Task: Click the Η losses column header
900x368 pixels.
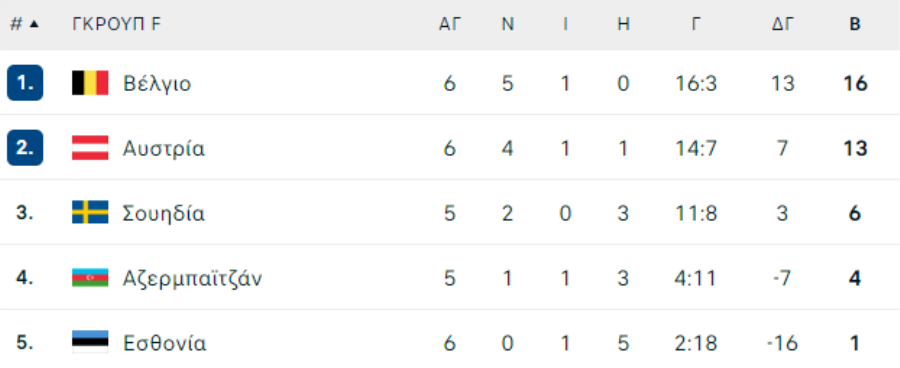Action: (x=623, y=24)
